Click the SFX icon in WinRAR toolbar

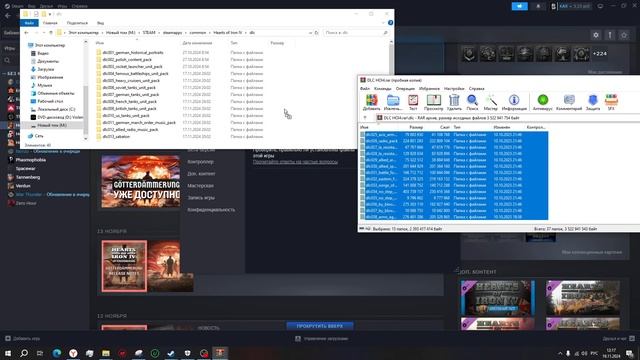(x=611, y=102)
